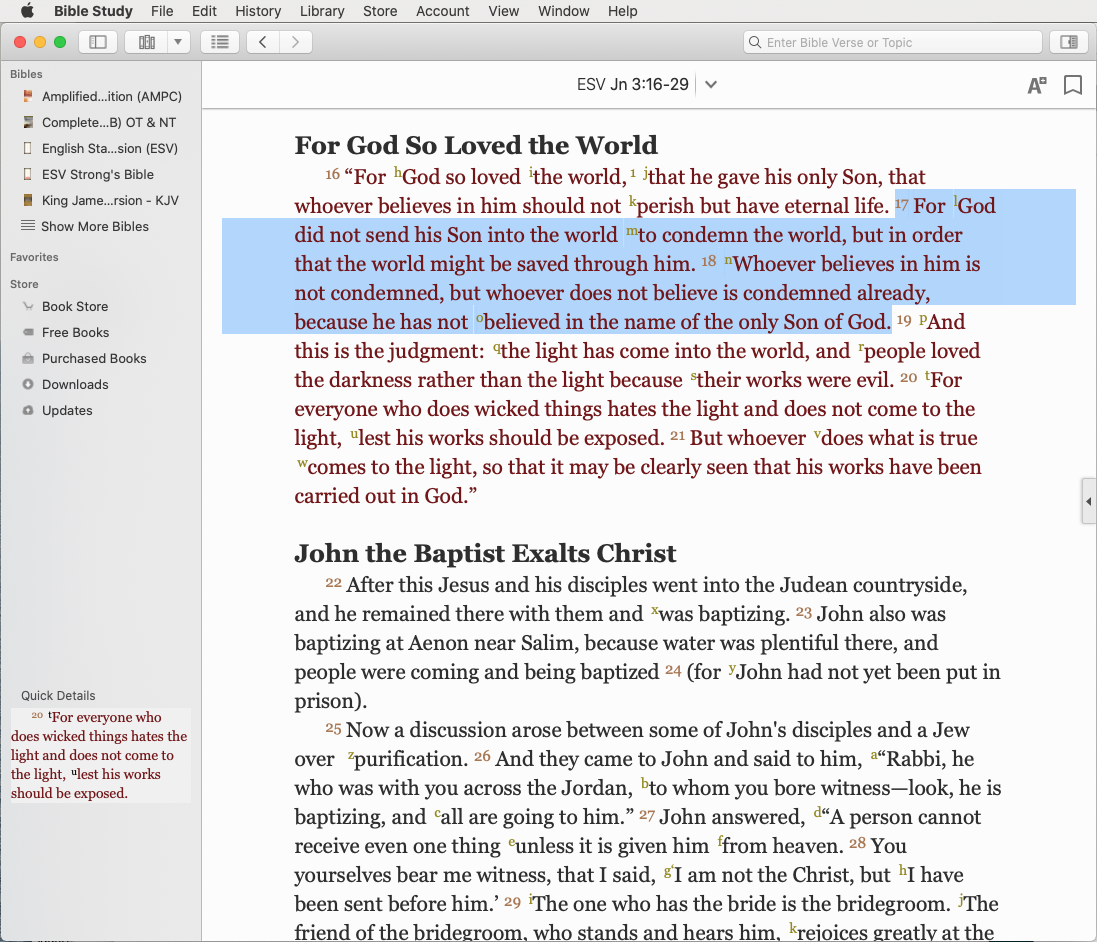Click Show More Bibles

pos(95,226)
